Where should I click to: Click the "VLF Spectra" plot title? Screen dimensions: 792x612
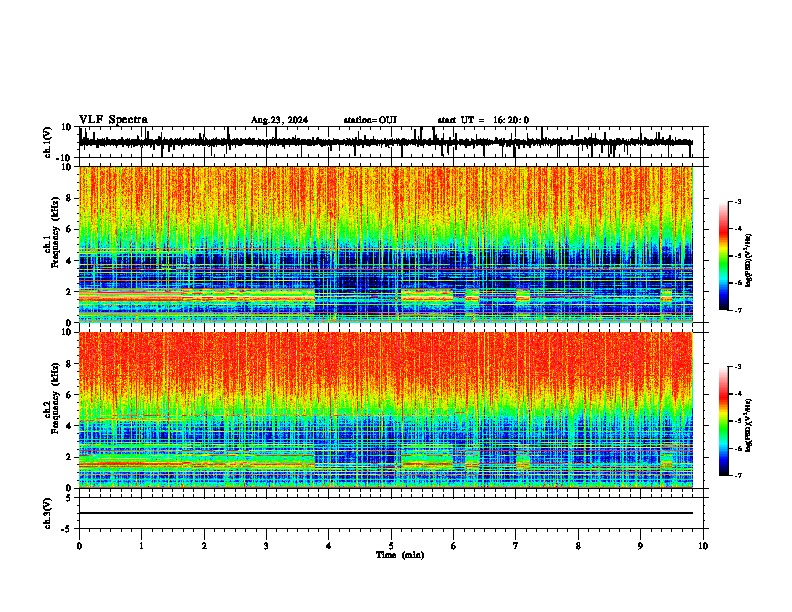pos(113,120)
